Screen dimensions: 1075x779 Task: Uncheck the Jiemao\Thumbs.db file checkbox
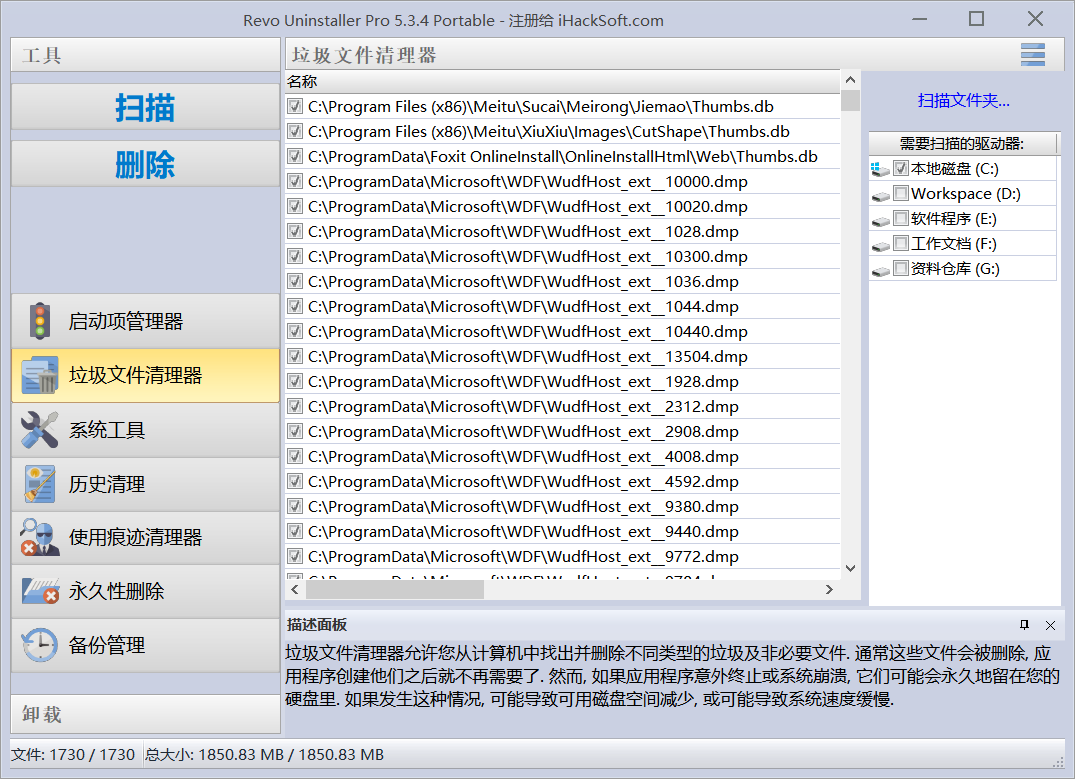point(295,106)
